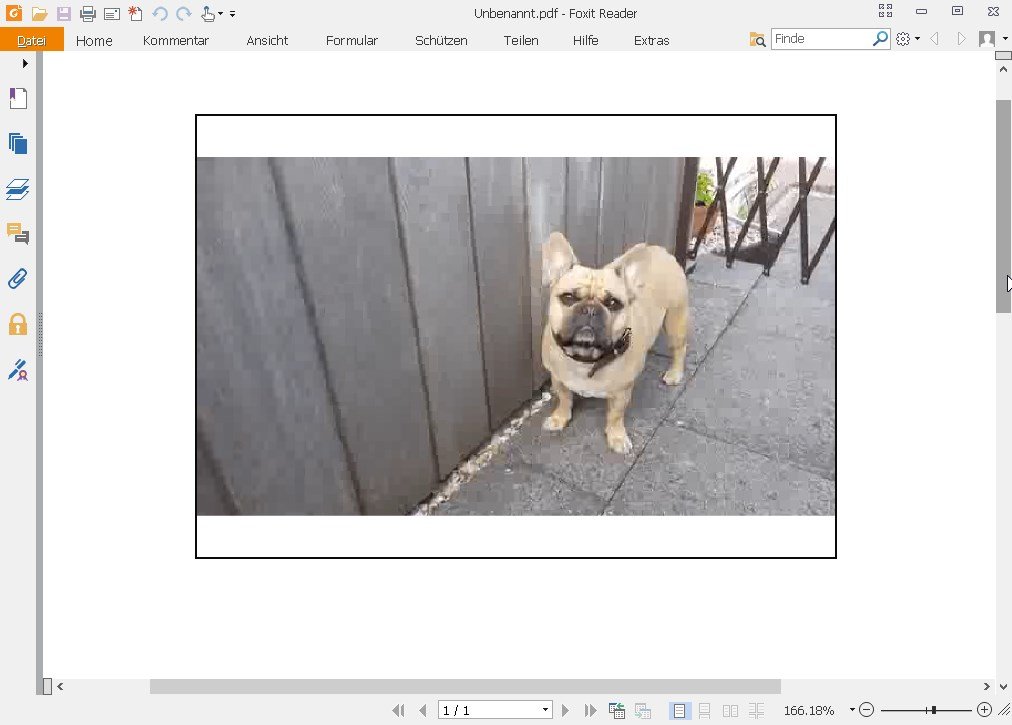The image size is (1012, 725).
Task: Open the Datei menu
Action: 31,41
